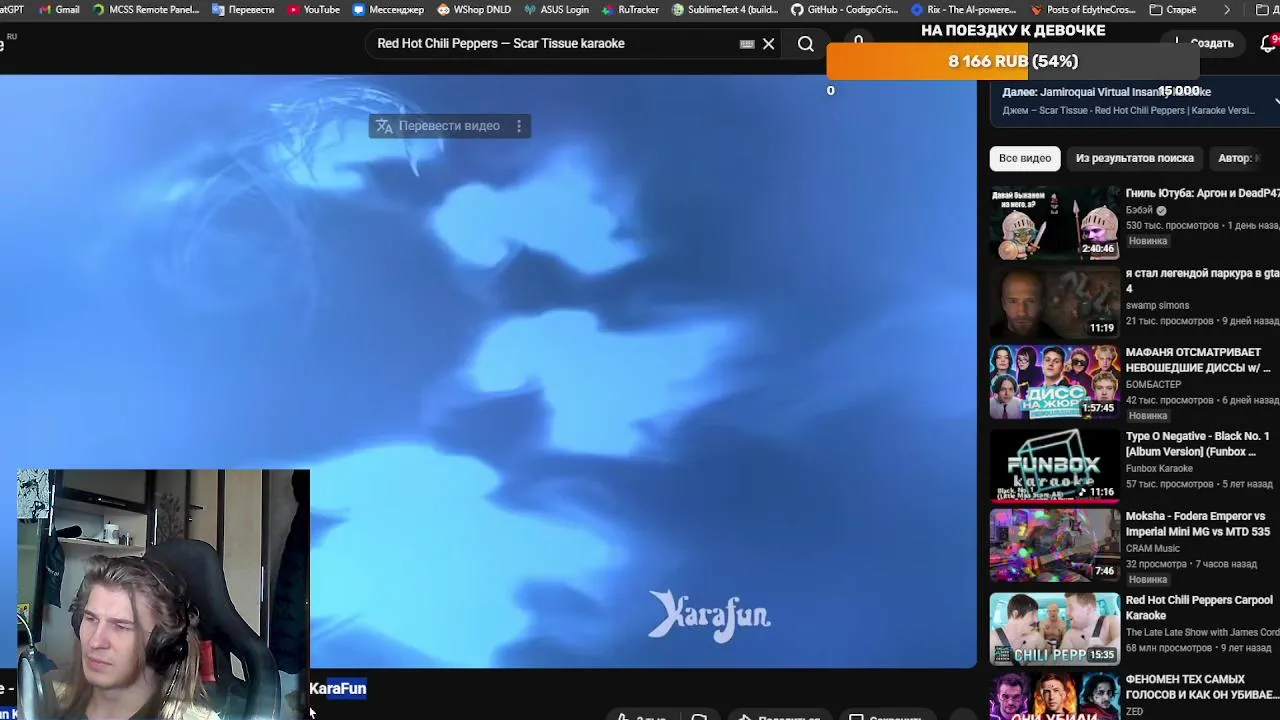Viewport: 1280px width, 720px height.
Task: Open the RuTracker bookmark
Action: [630, 9]
